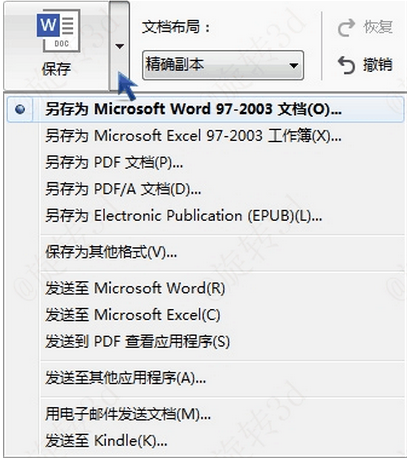The height and width of the screenshot is (459, 408).
Task: Click the 撤销 undo button
Action: click(365, 64)
